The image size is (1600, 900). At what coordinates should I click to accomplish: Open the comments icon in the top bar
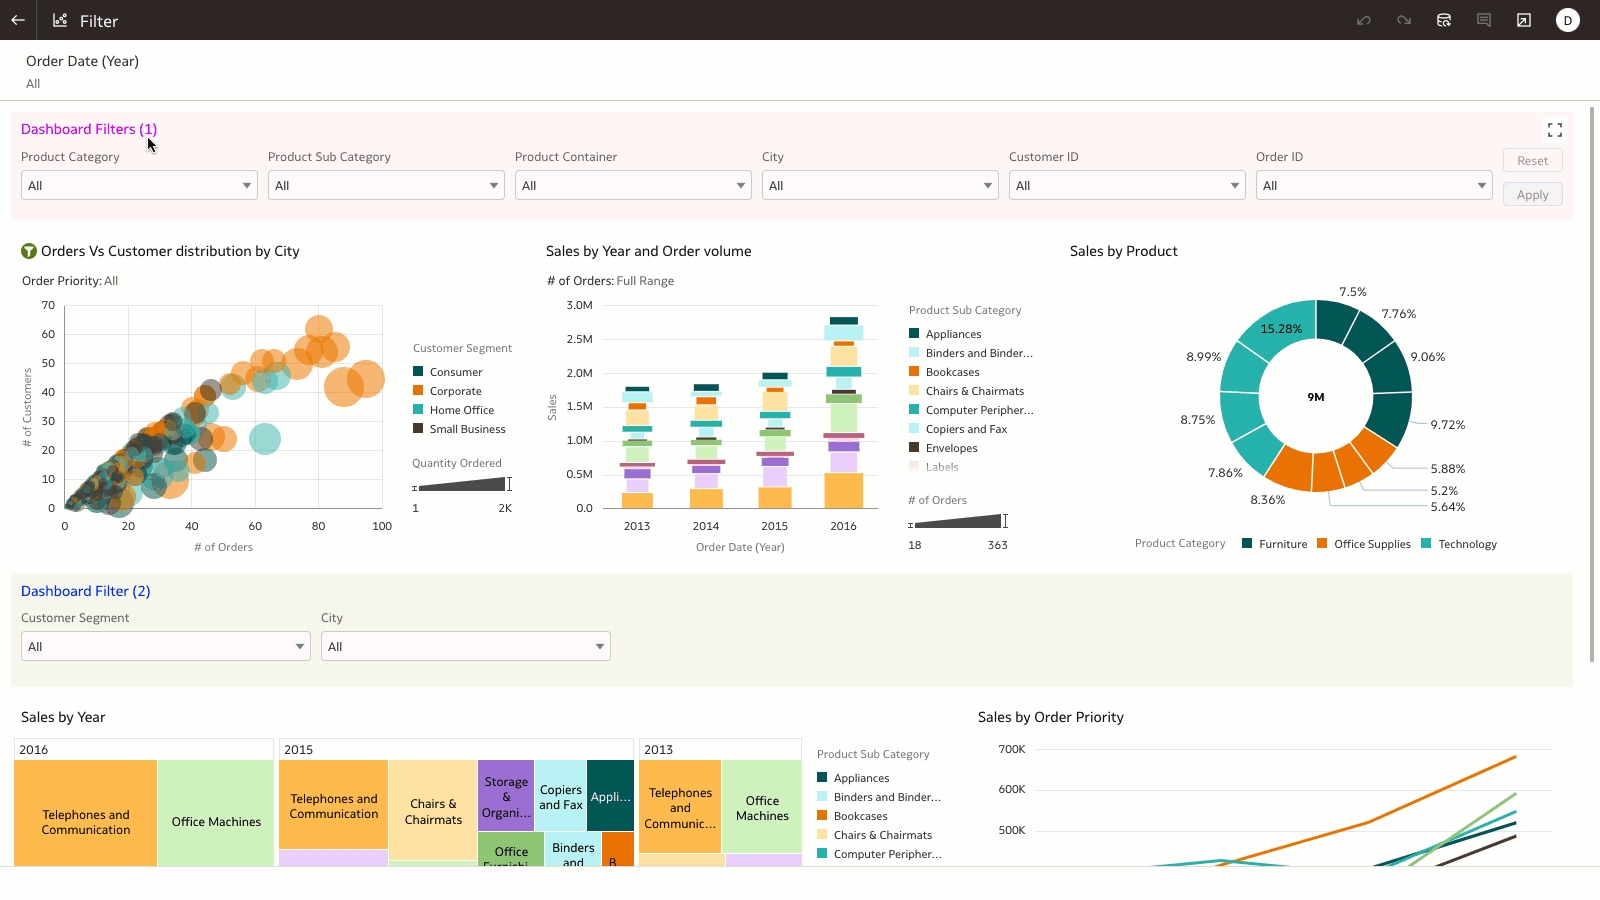1484,20
